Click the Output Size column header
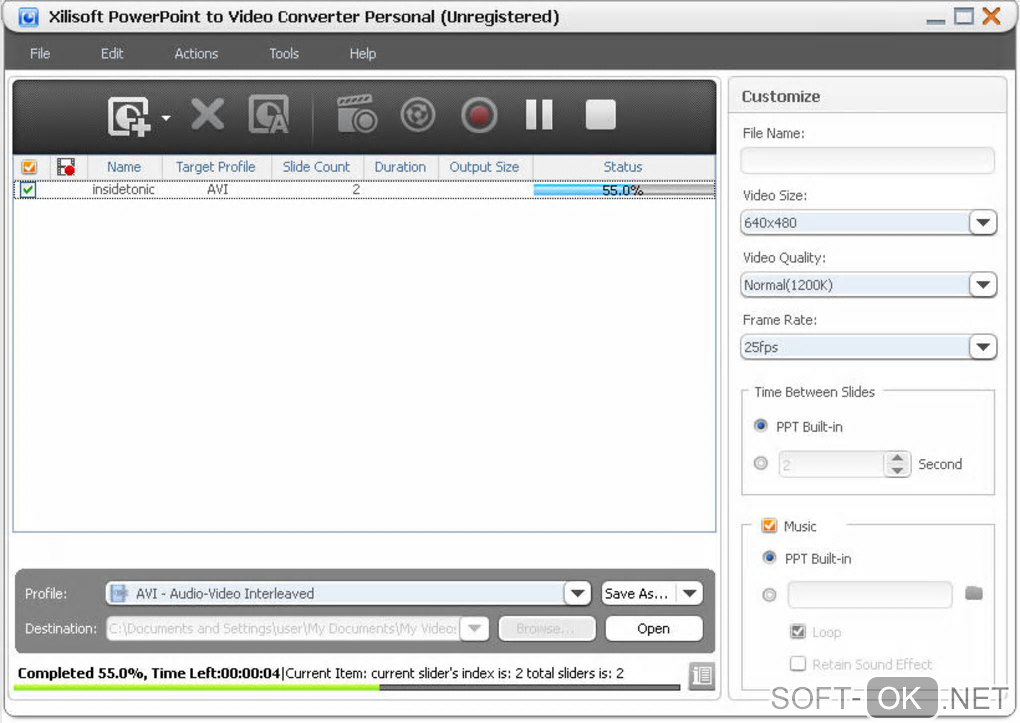Image resolution: width=1020 pixels, height=723 pixels. pos(485,167)
